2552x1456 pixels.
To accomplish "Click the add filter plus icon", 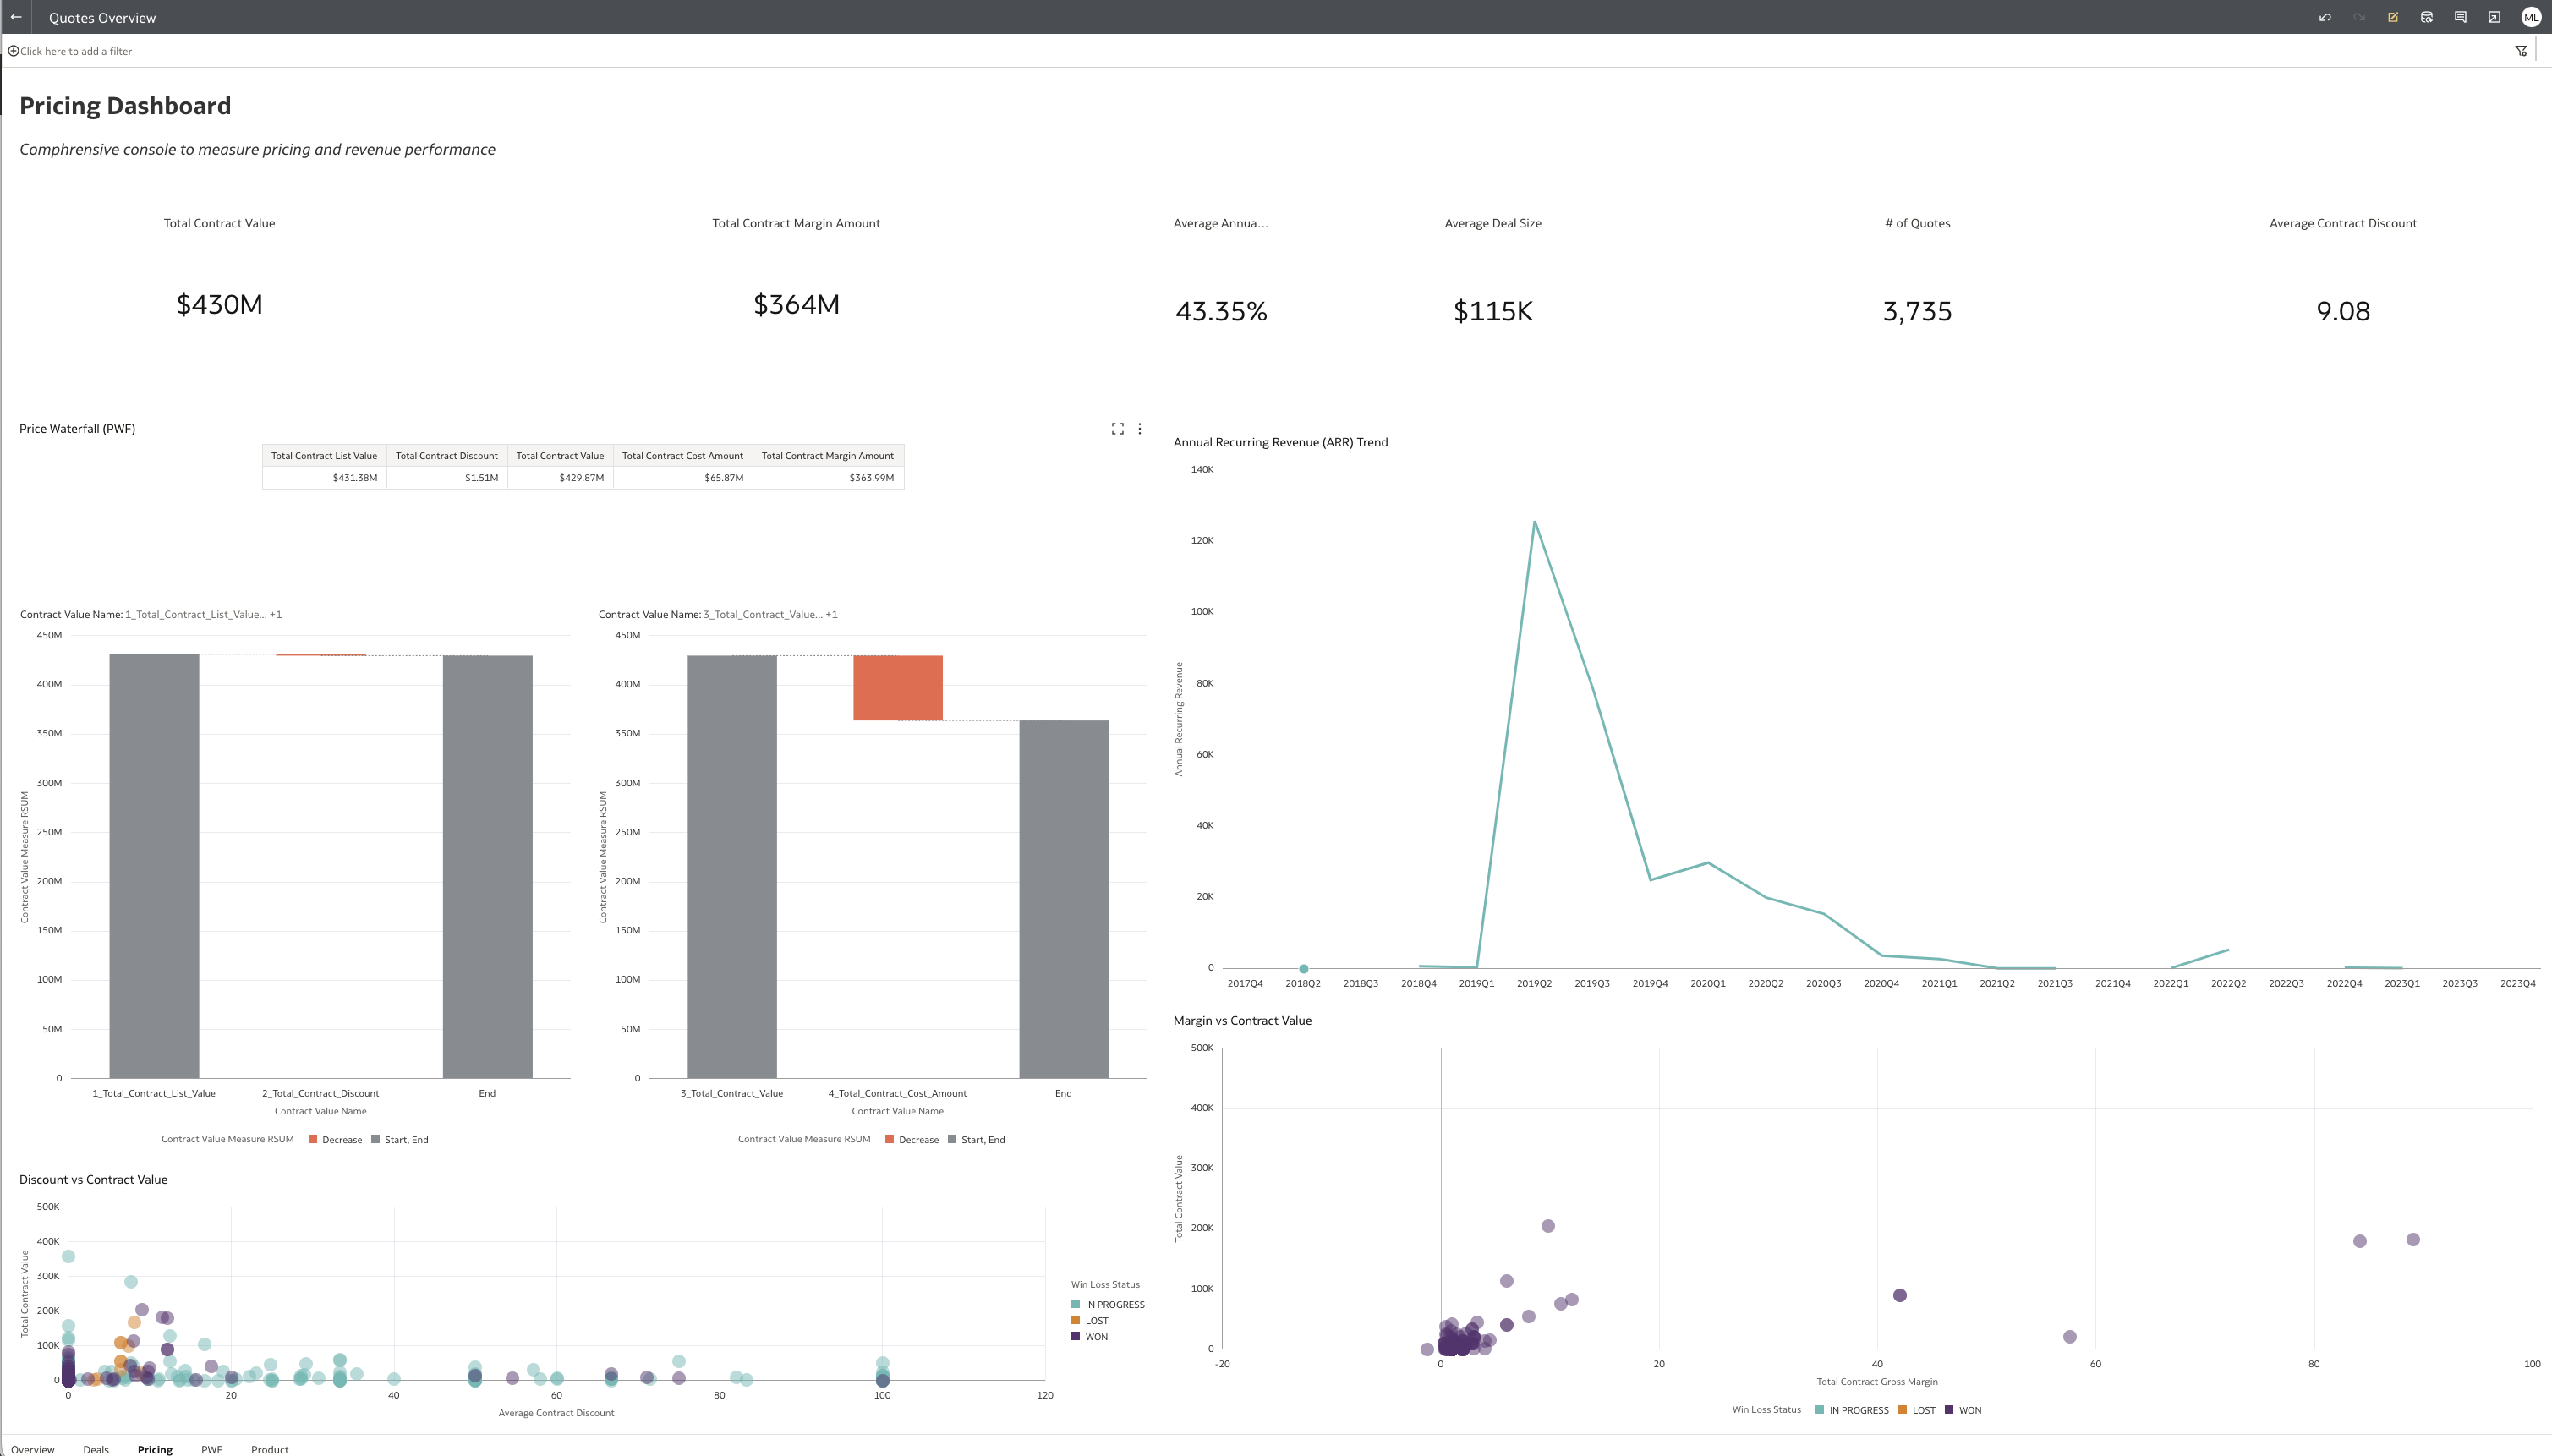I will (x=13, y=51).
